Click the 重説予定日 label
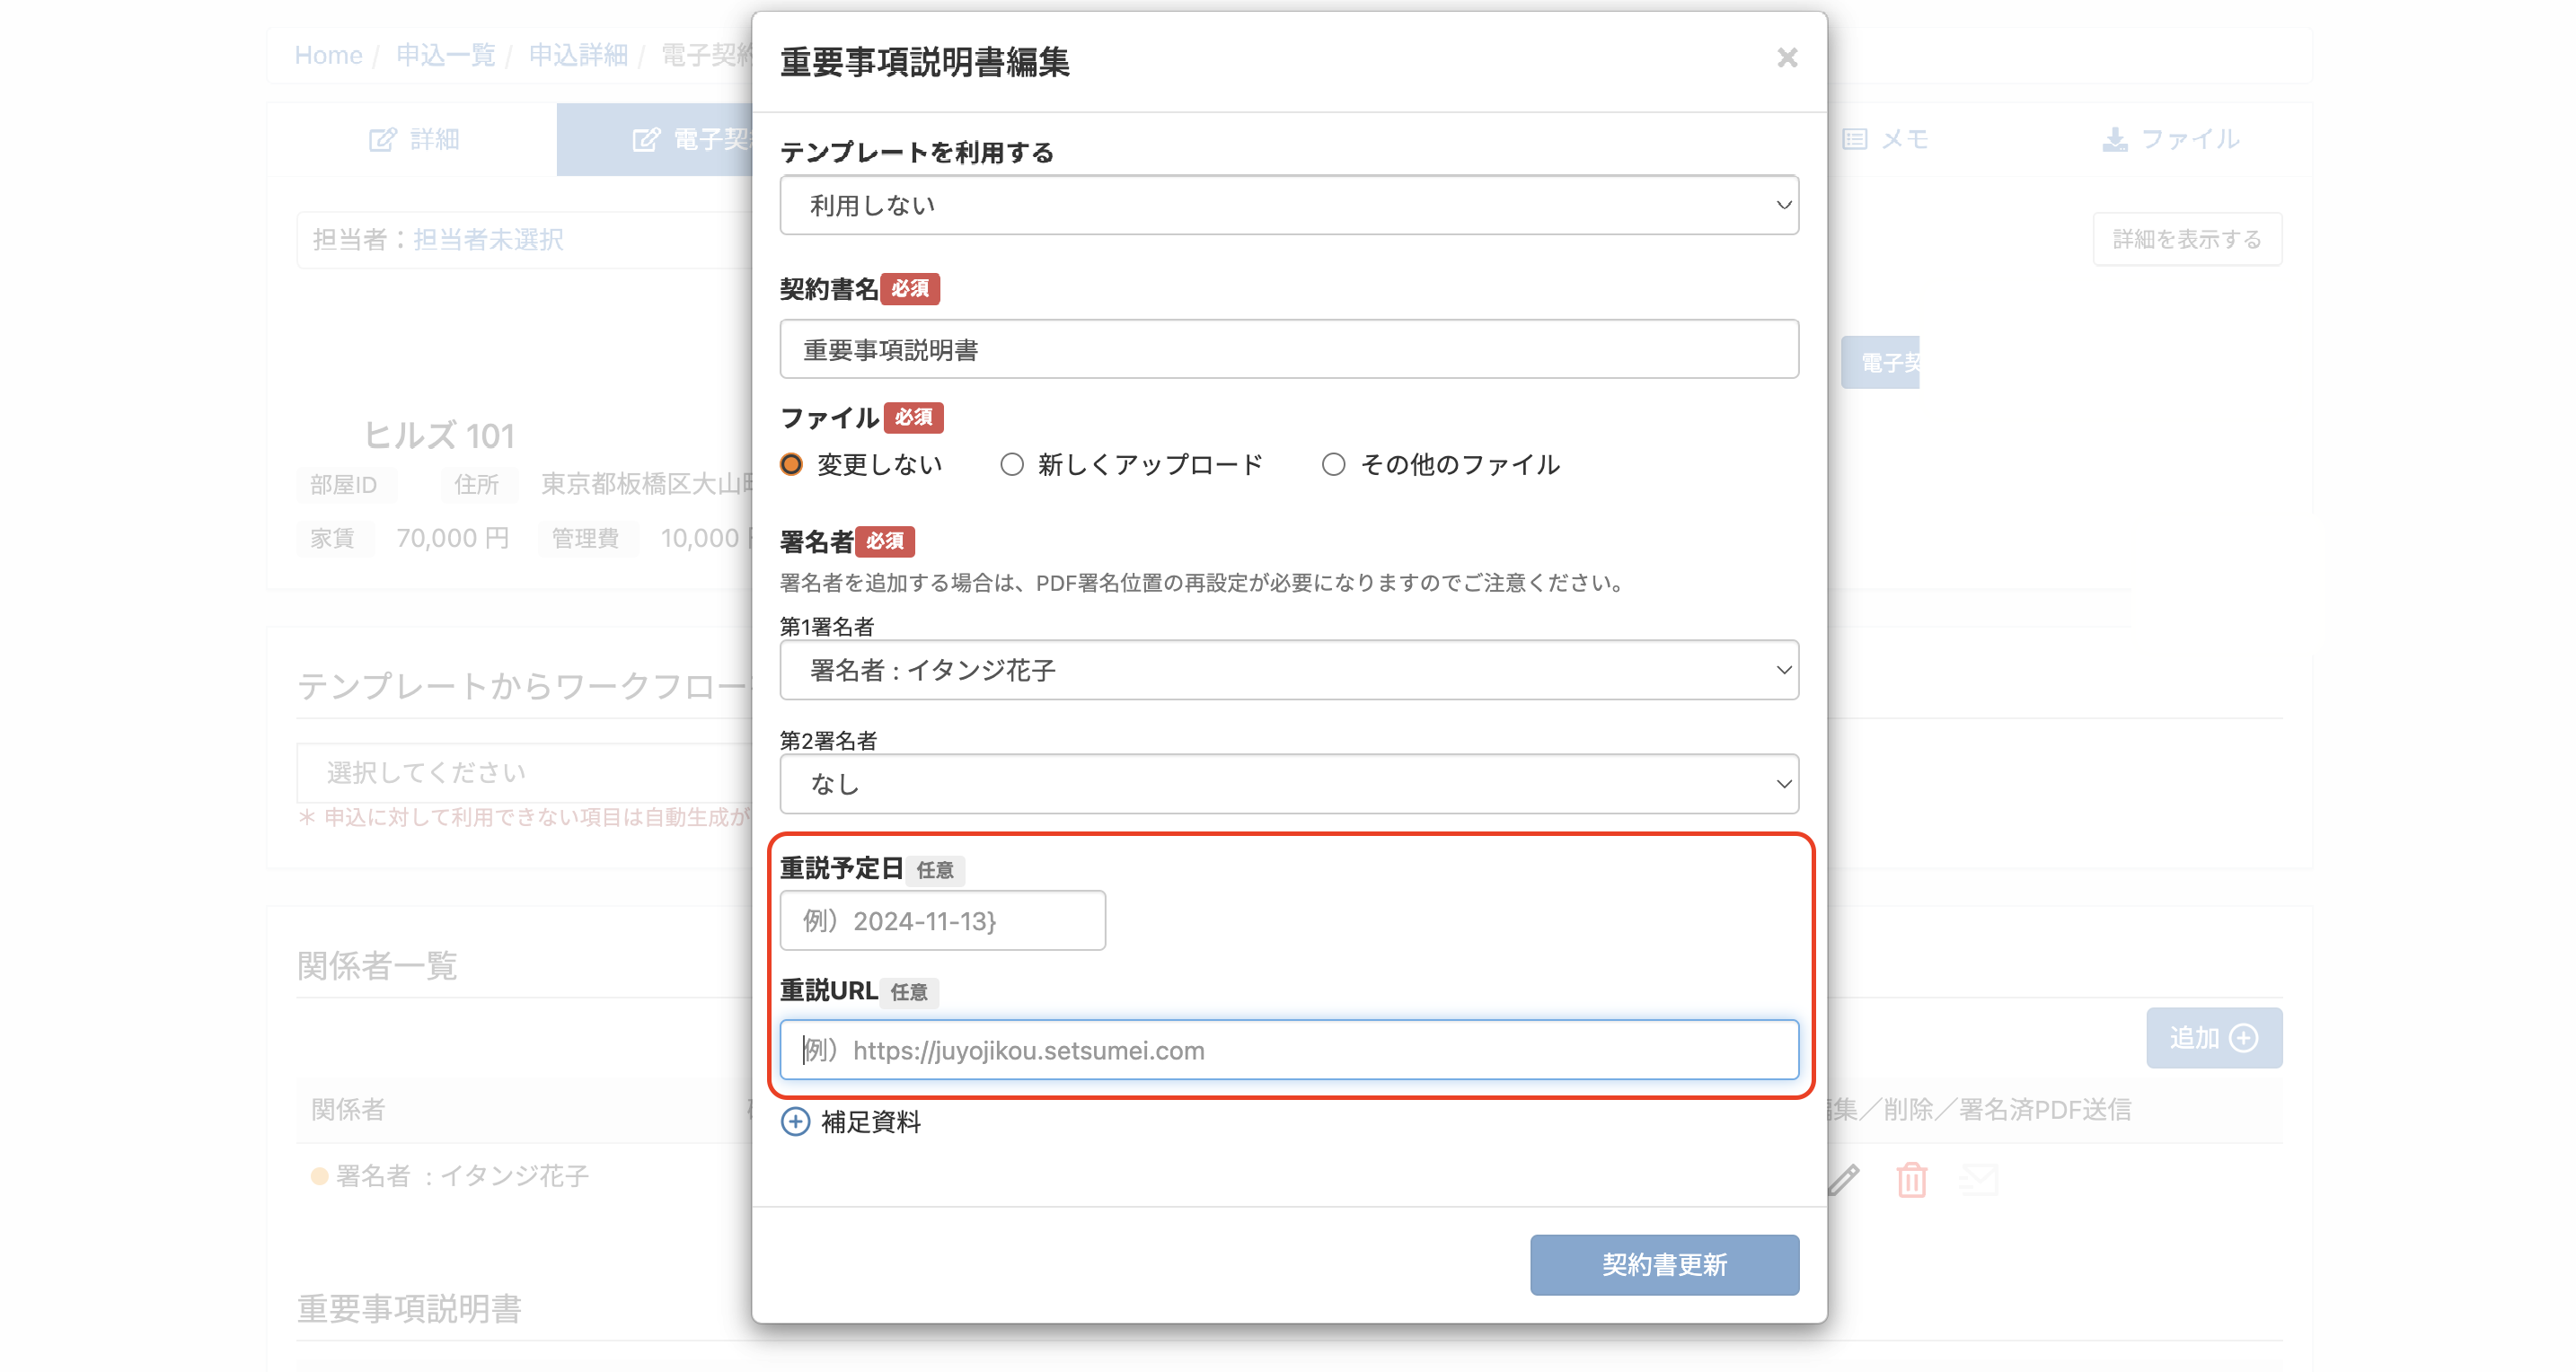Screen dimensions: 2576x1372 pos(841,868)
